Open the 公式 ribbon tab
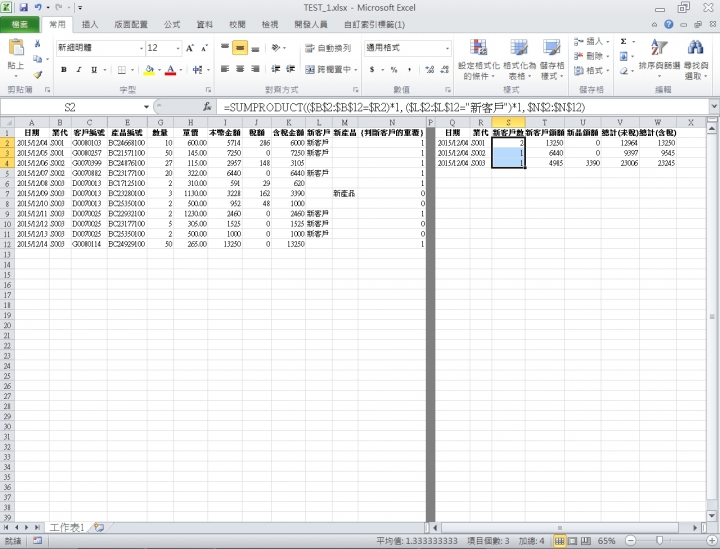720x549 pixels. coord(172,24)
